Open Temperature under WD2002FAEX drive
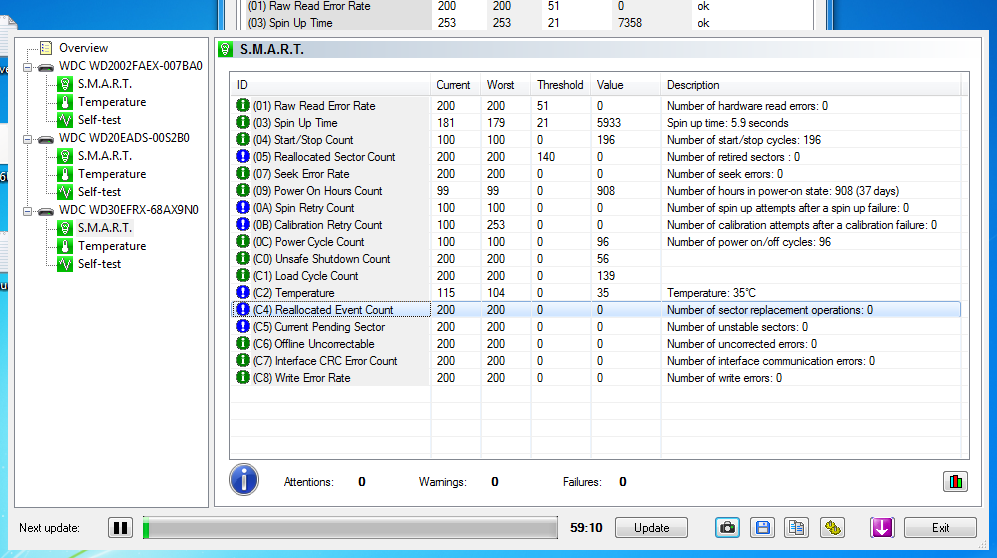 (112, 102)
